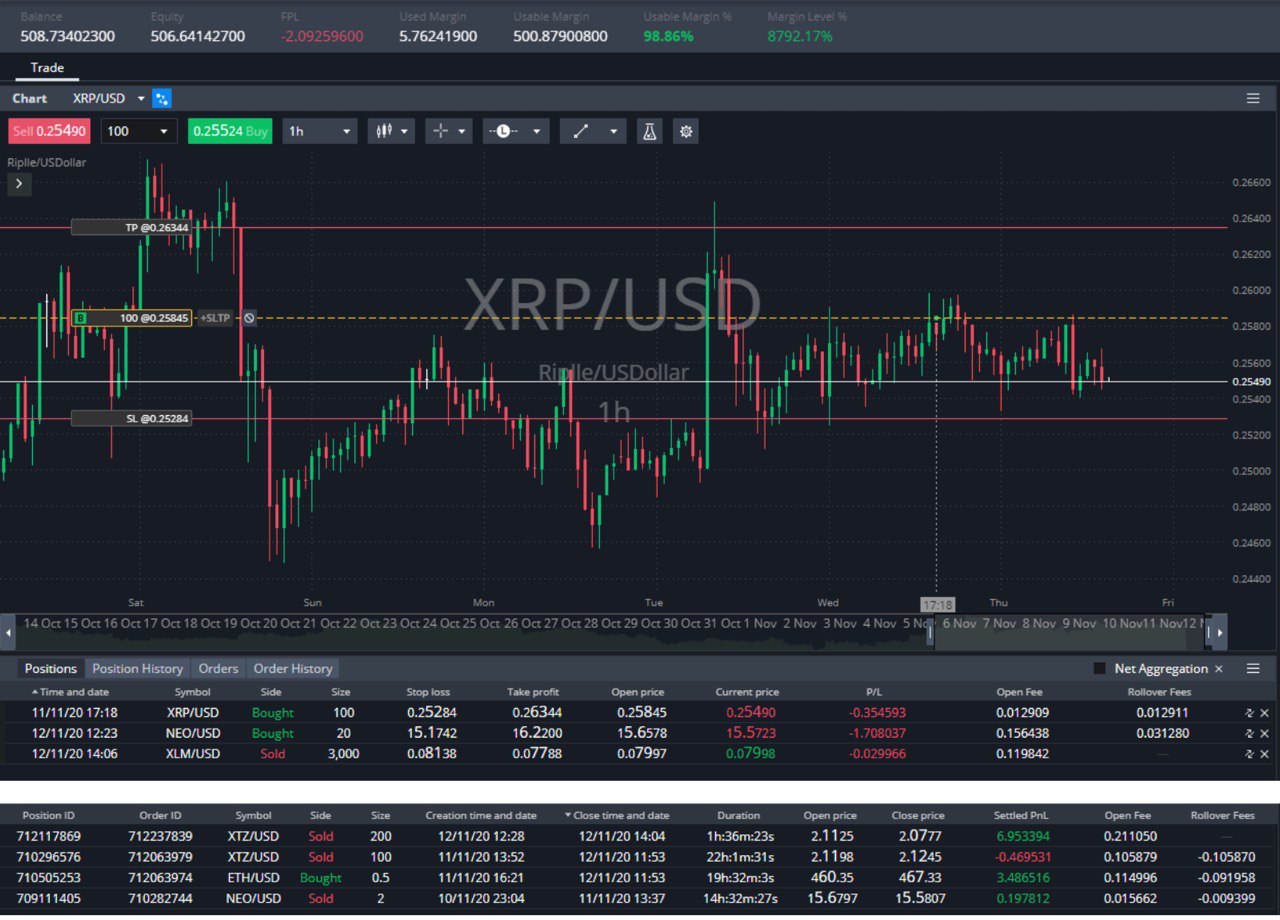Cancel the SL/TP via the order line icon
Screen dimensions: 1280x920
(249, 318)
